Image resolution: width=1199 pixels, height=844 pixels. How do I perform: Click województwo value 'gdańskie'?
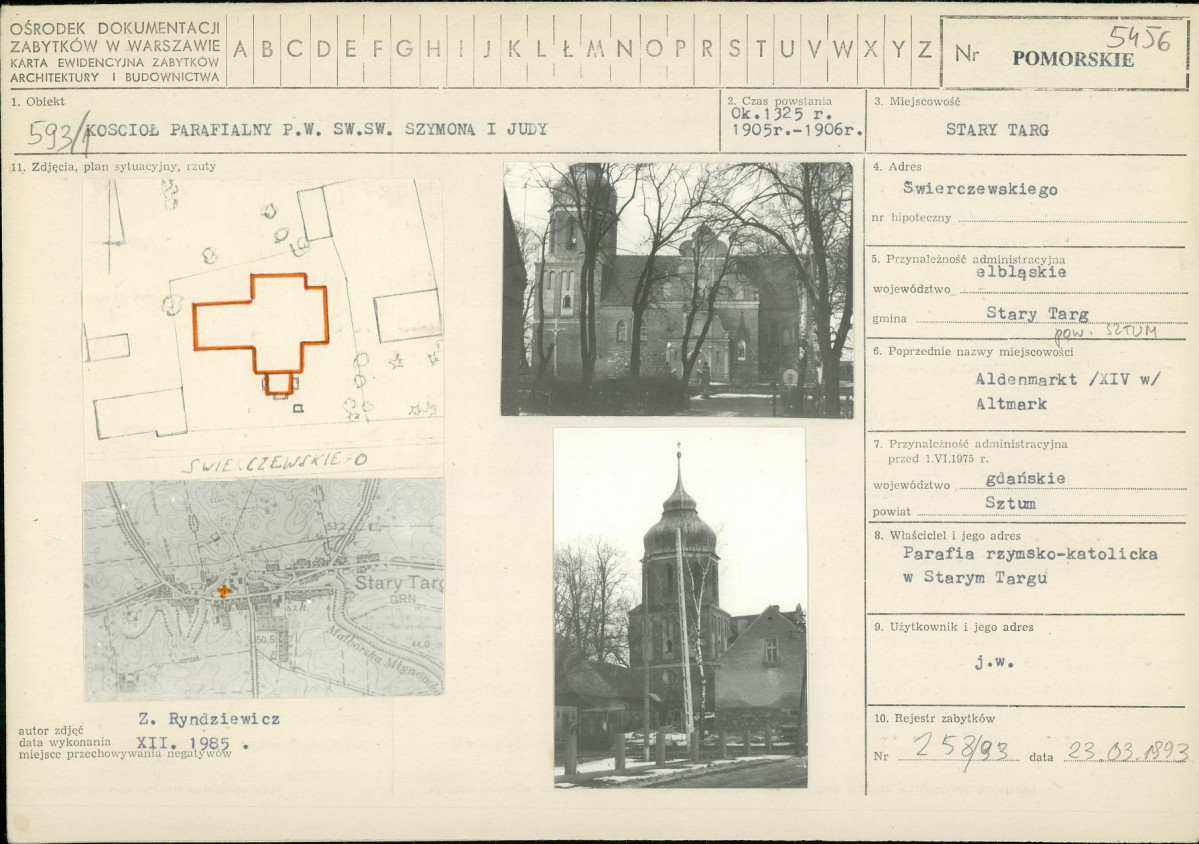click(1025, 479)
